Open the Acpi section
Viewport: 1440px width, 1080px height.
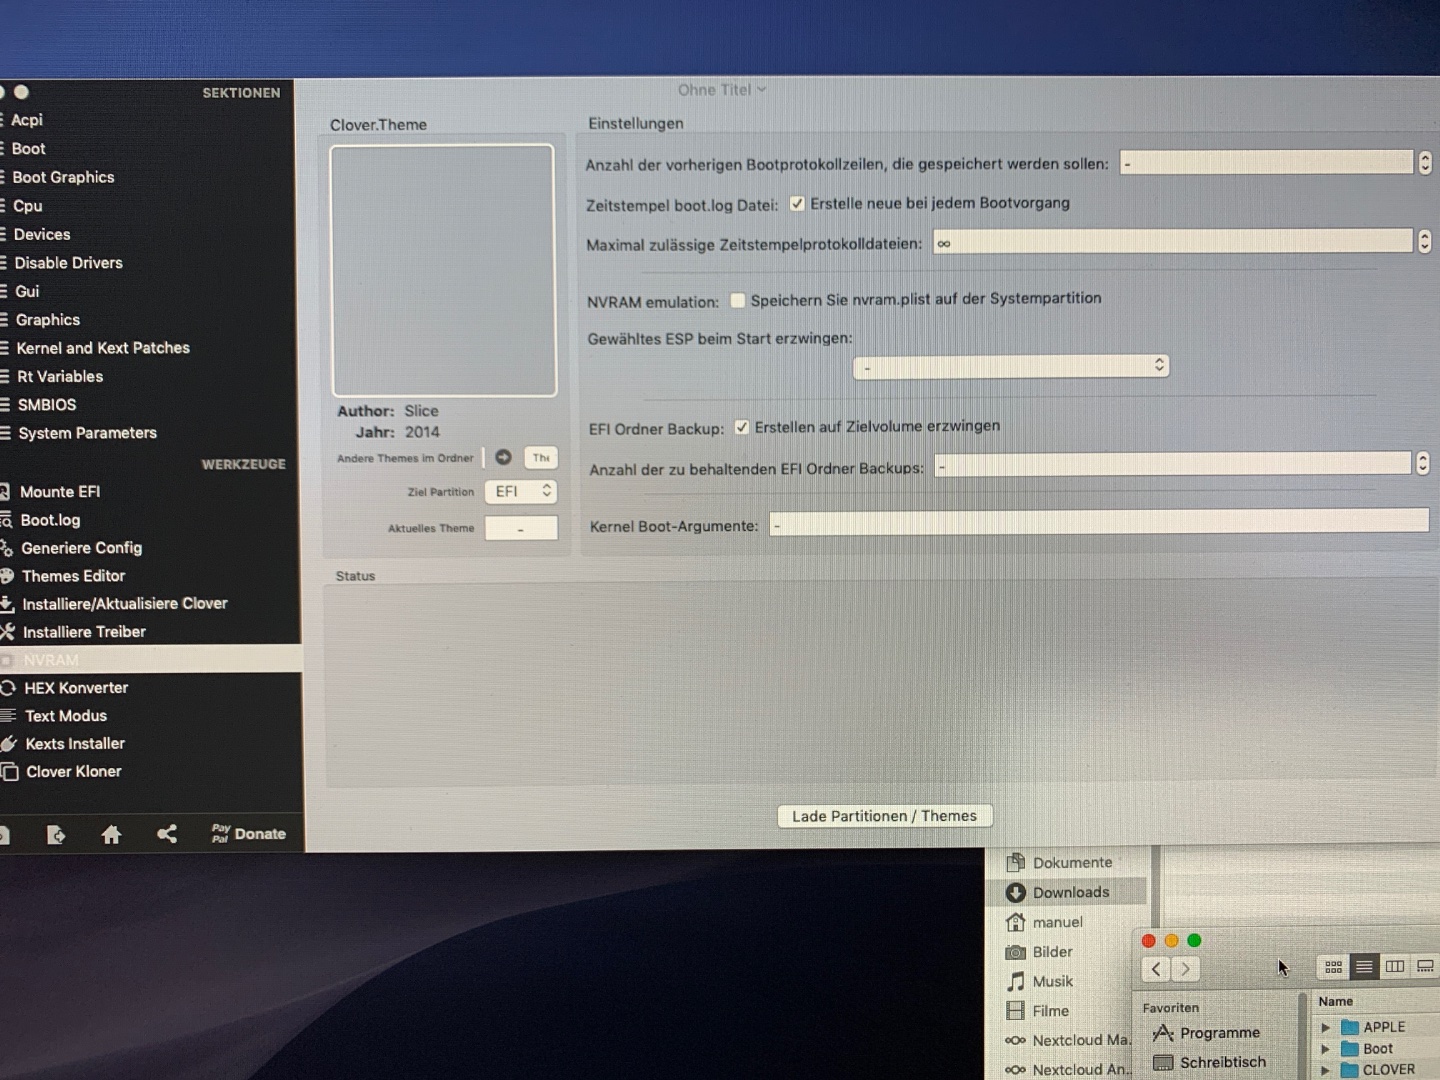[x=27, y=120]
